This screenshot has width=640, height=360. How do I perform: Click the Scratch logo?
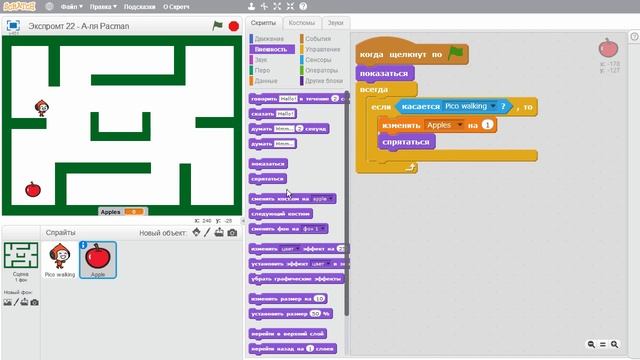click(19, 6)
